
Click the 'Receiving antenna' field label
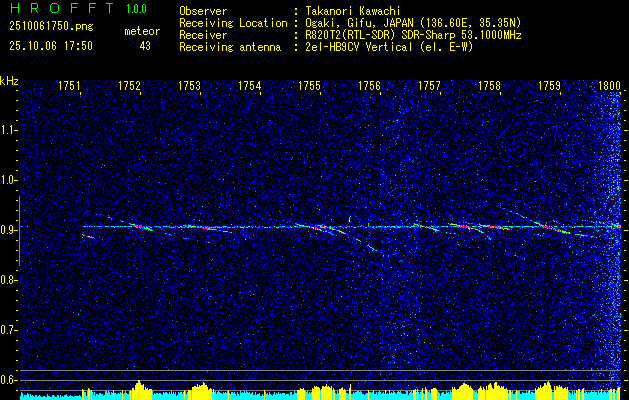pos(230,47)
